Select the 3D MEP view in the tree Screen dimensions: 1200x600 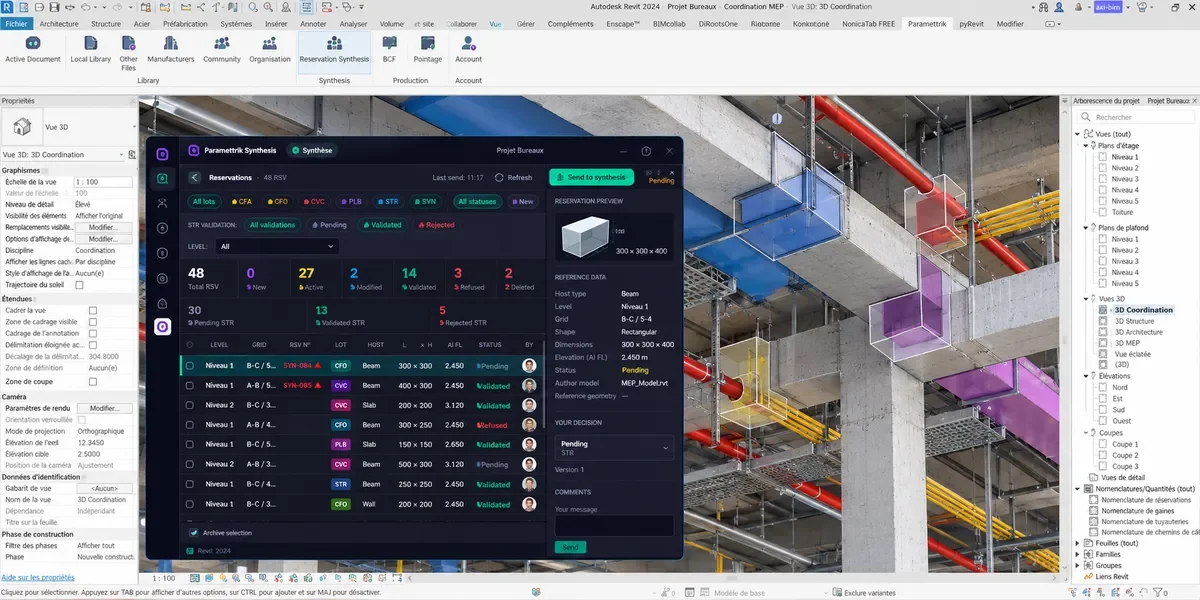point(1127,343)
